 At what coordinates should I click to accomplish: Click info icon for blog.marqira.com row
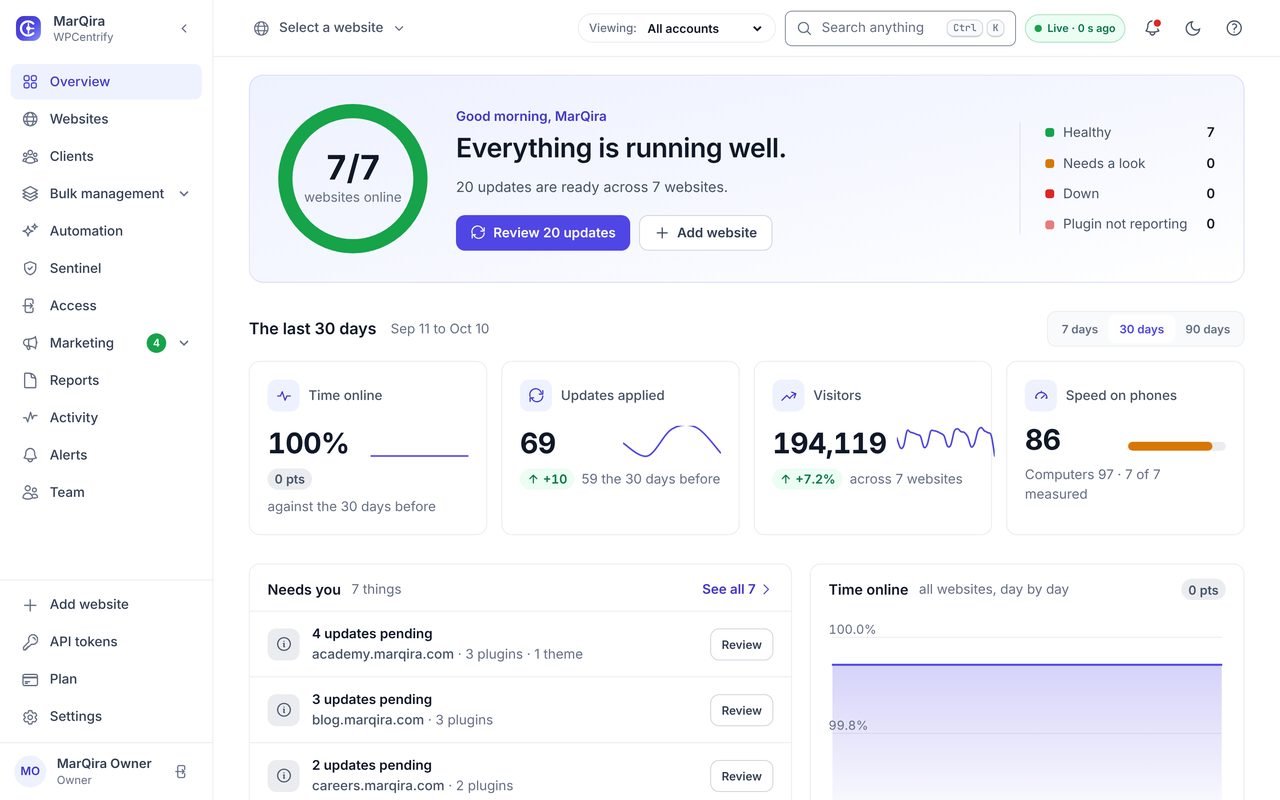(x=284, y=710)
